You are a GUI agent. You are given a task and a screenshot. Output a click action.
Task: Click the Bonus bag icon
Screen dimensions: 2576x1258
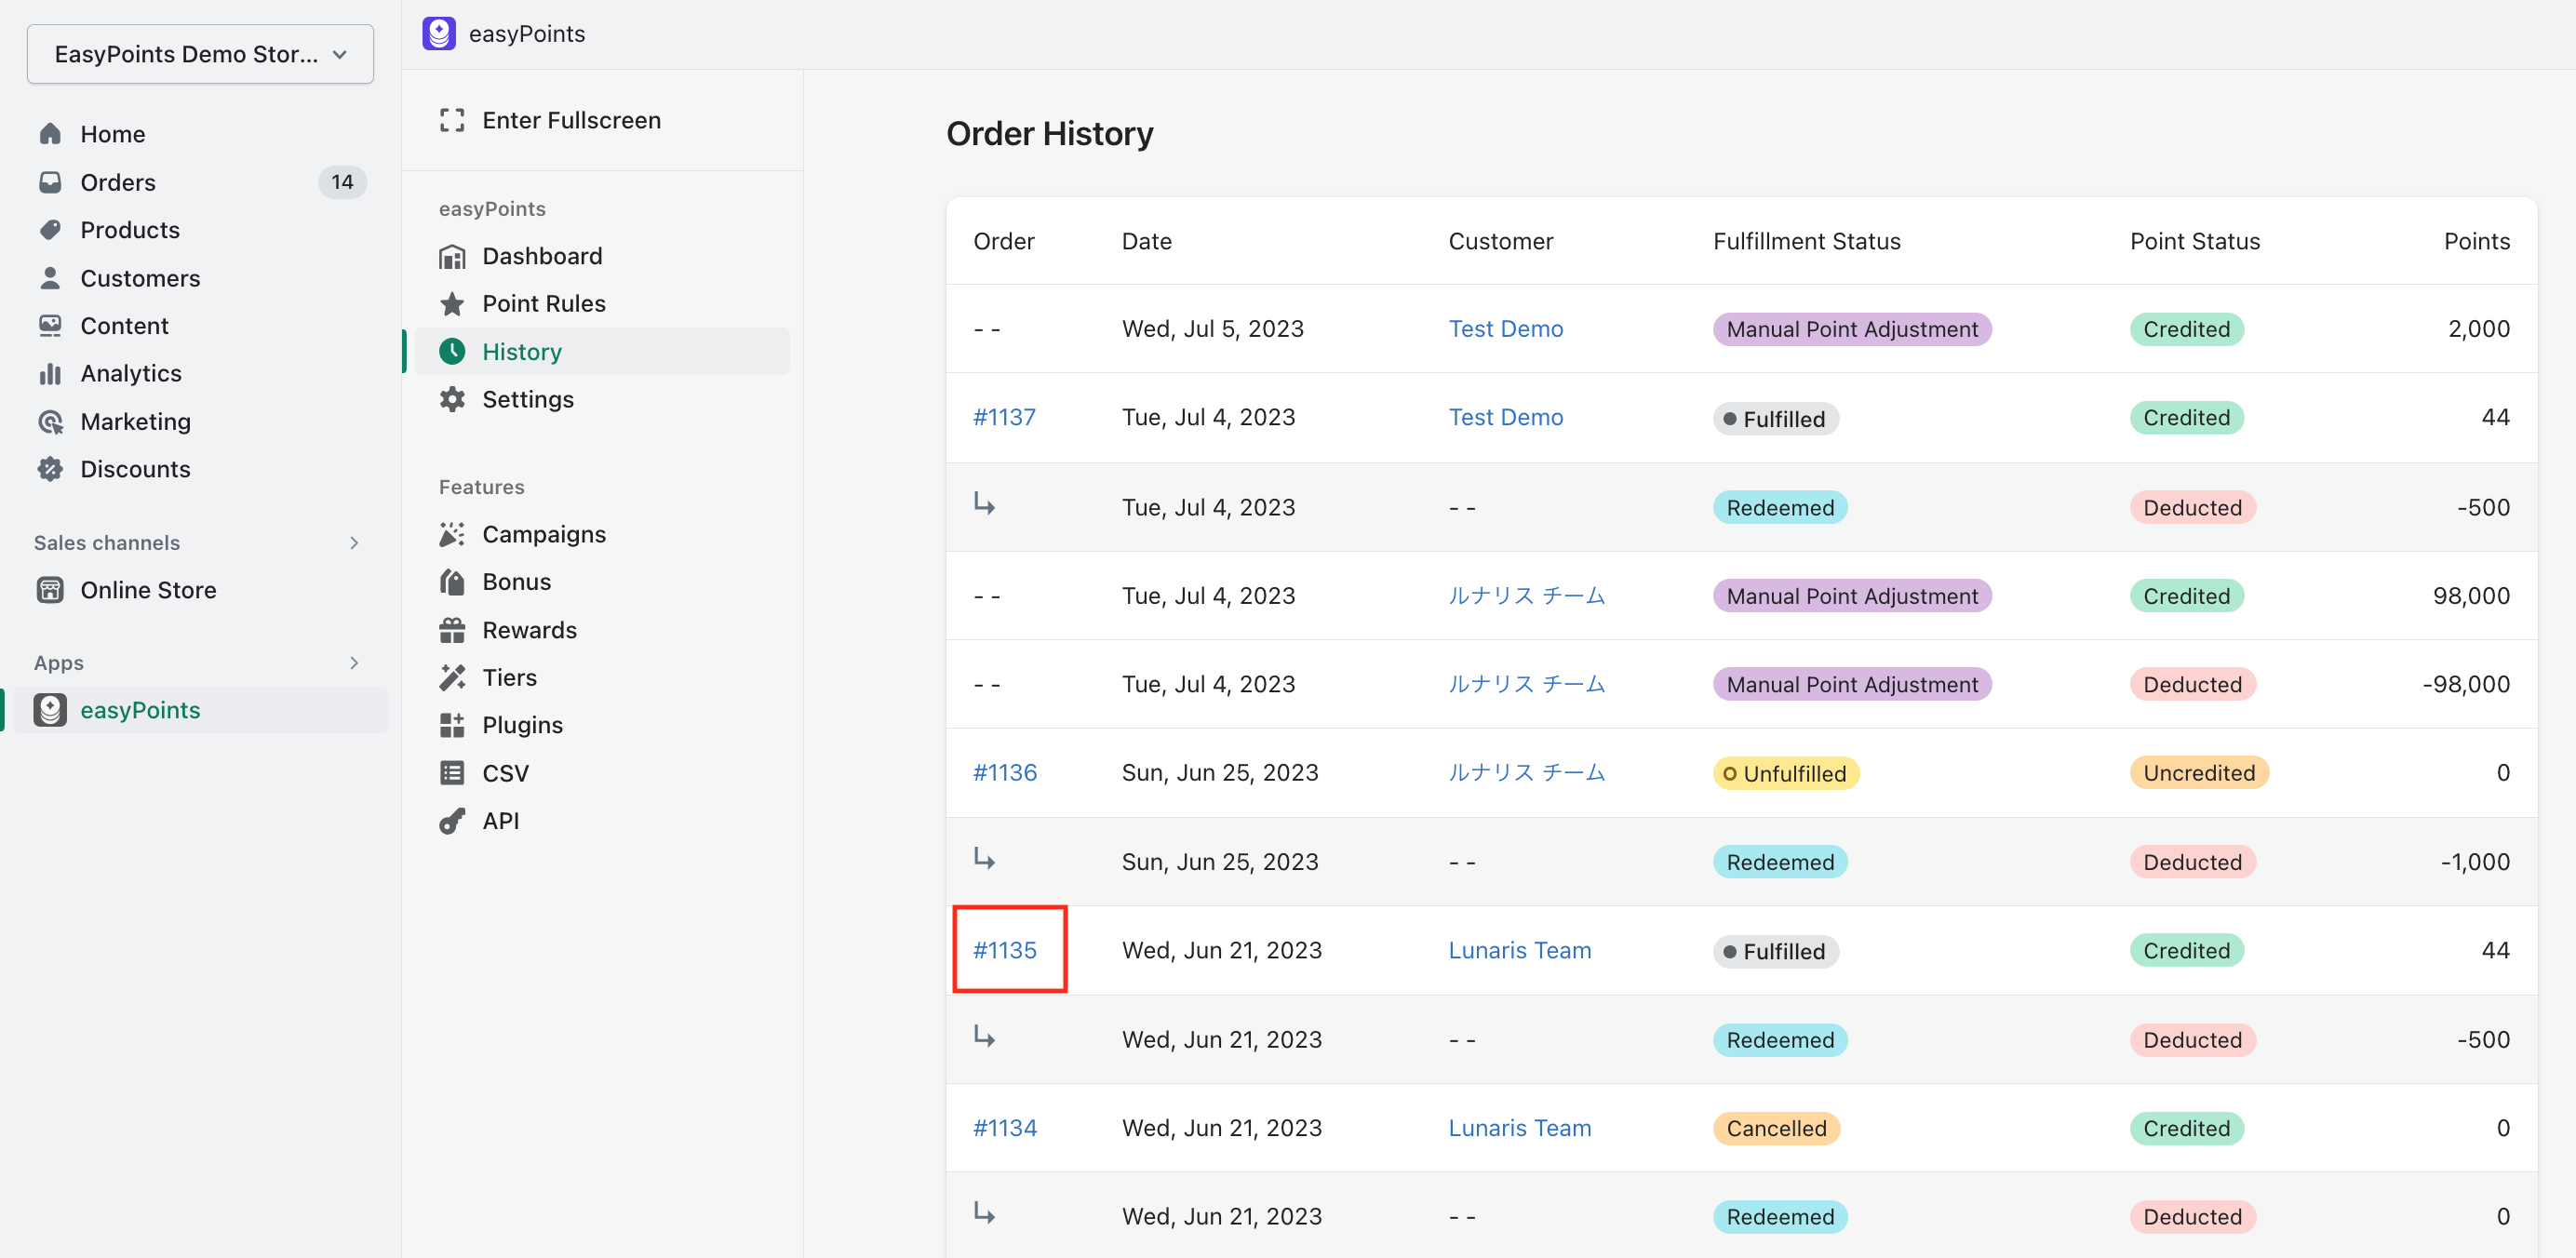click(x=452, y=582)
